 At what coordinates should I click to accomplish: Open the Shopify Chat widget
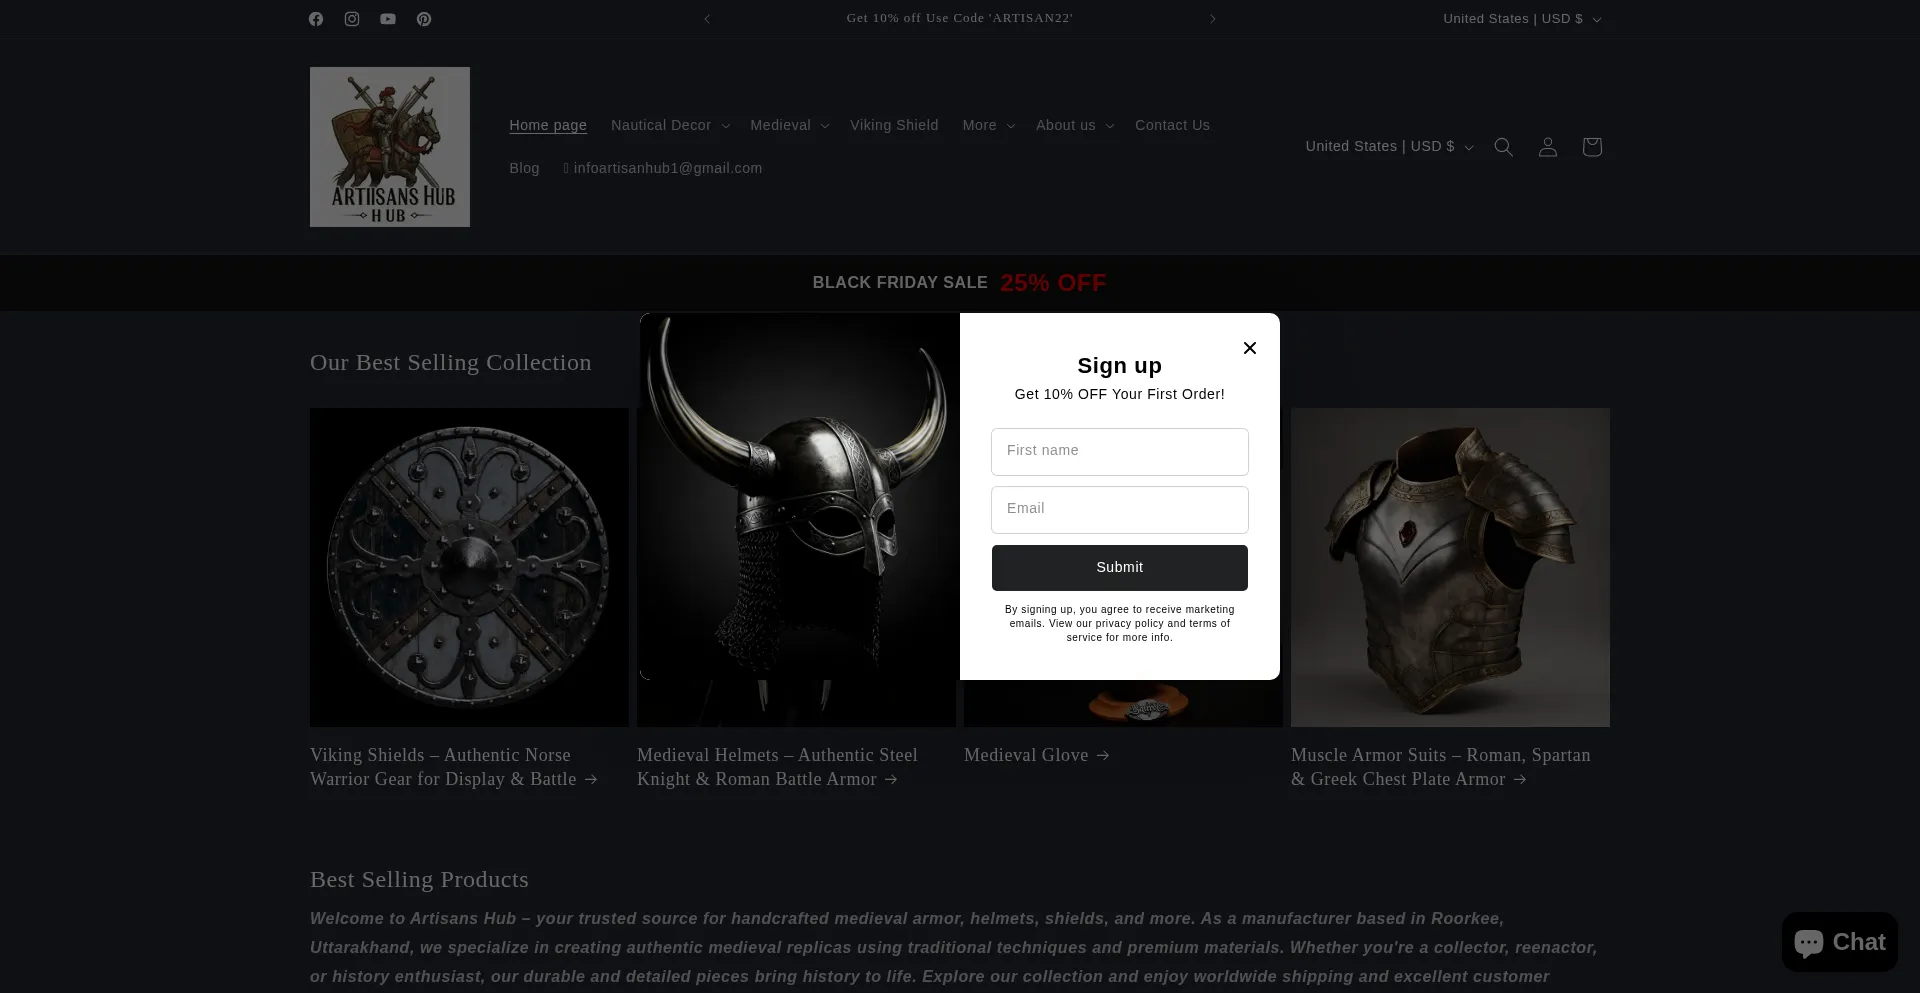click(1839, 942)
